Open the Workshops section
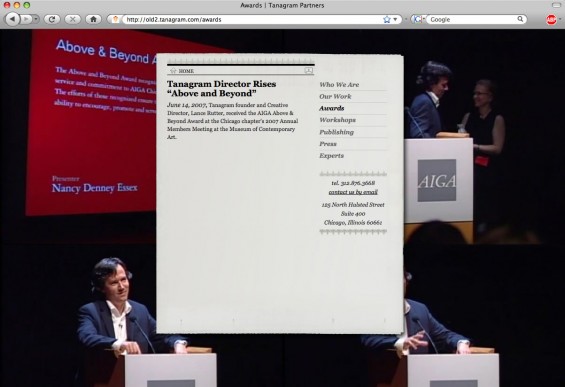The height and width of the screenshot is (387, 565). [337, 120]
